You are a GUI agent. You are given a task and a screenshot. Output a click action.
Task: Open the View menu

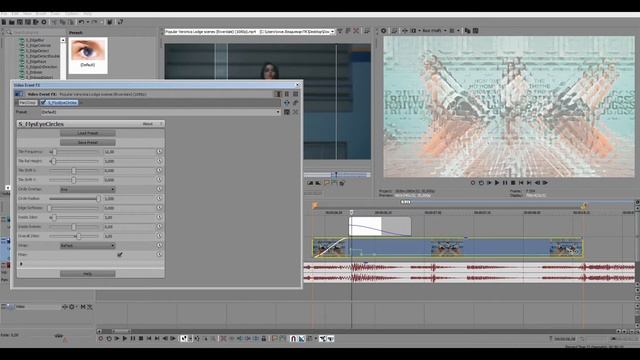(28, 14)
